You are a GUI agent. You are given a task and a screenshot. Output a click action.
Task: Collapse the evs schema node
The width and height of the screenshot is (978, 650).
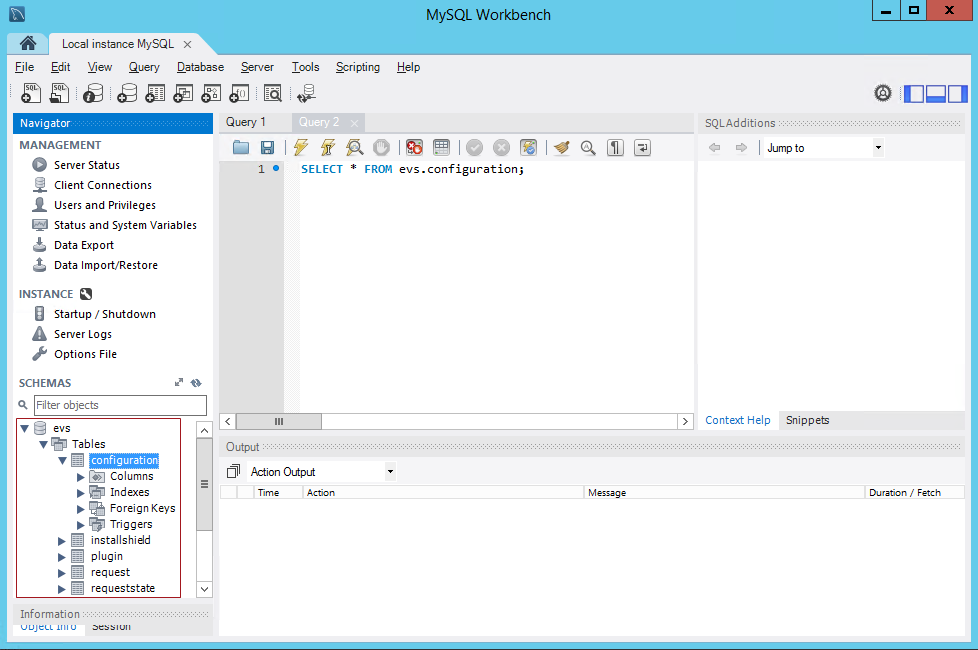point(24,428)
